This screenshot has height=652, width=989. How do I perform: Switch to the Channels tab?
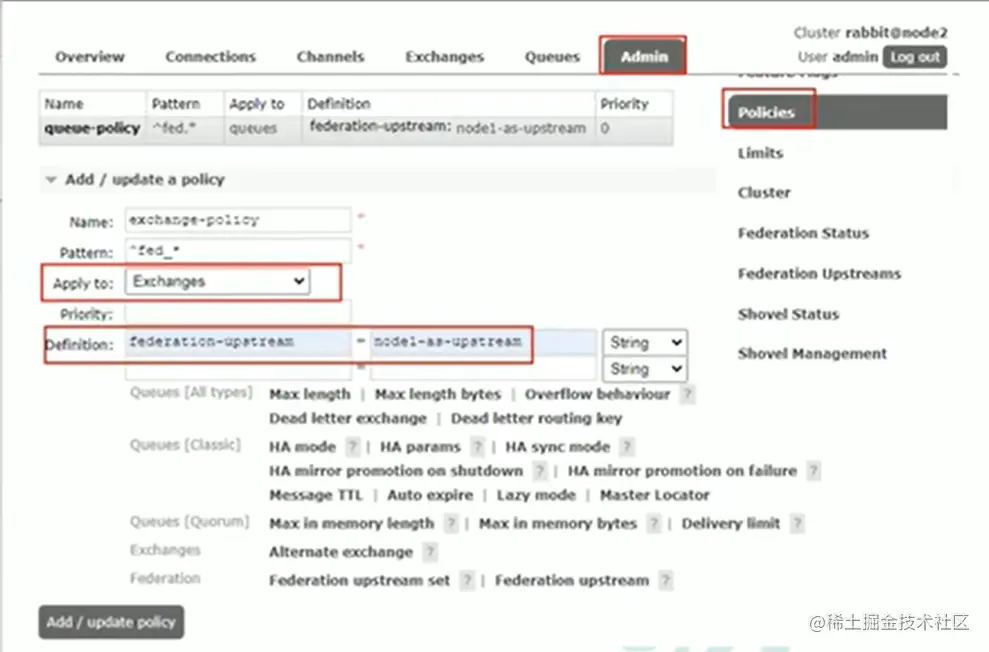pyautogui.click(x=331, y=57)
